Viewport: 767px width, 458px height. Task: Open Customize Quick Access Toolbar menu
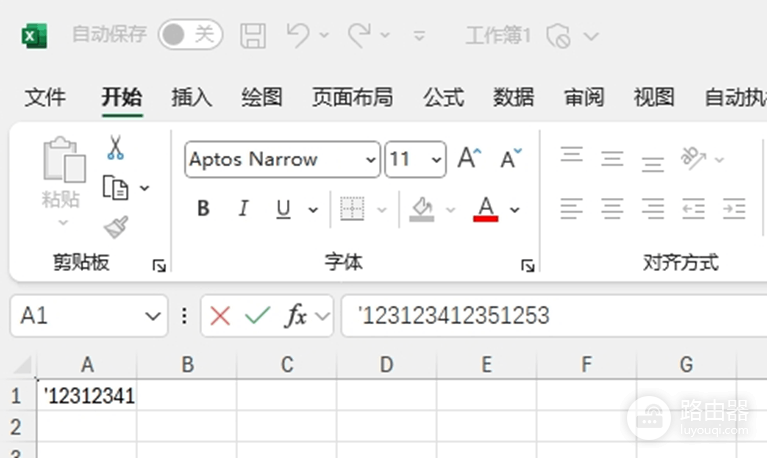tap(419, 36)
